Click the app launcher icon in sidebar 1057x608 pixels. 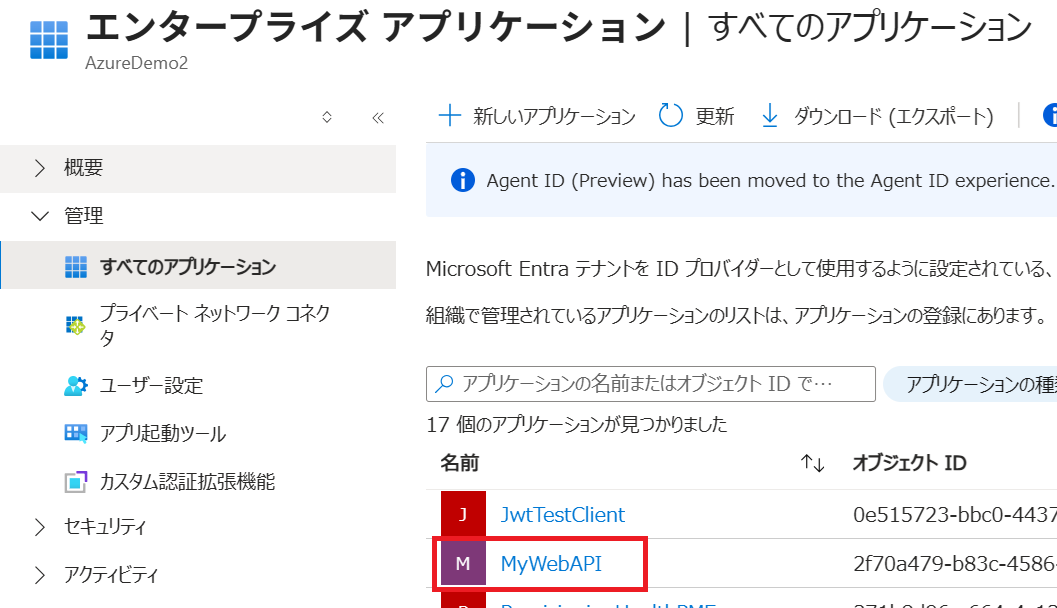[x=76, y=433]
